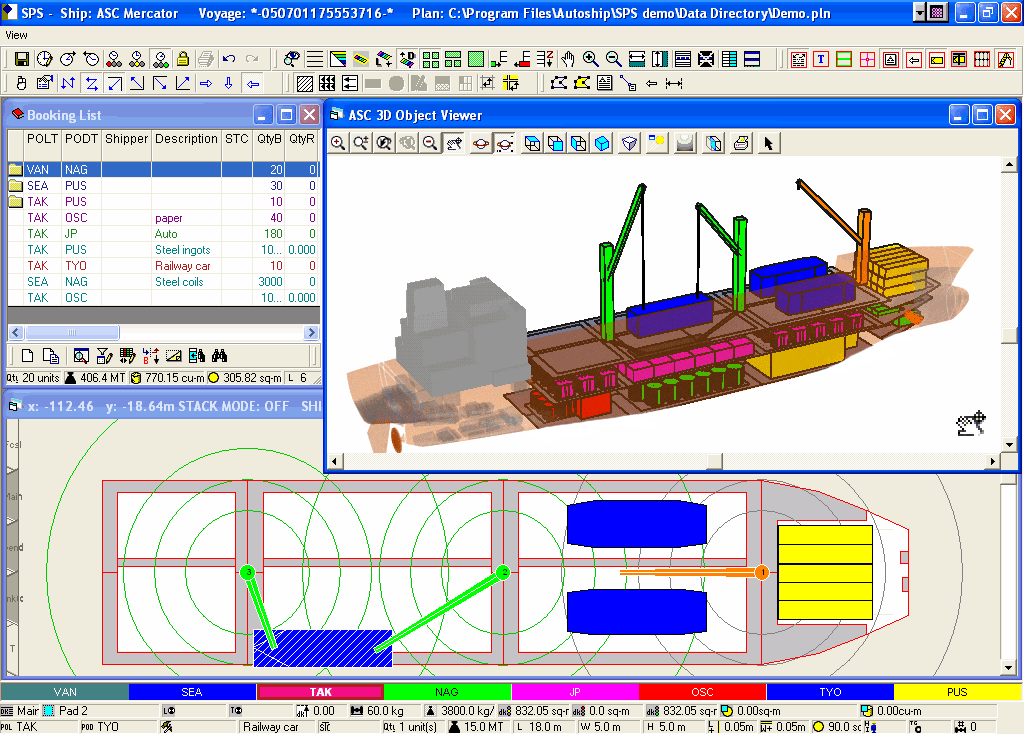Click the blue T text icon

point(821,59)
